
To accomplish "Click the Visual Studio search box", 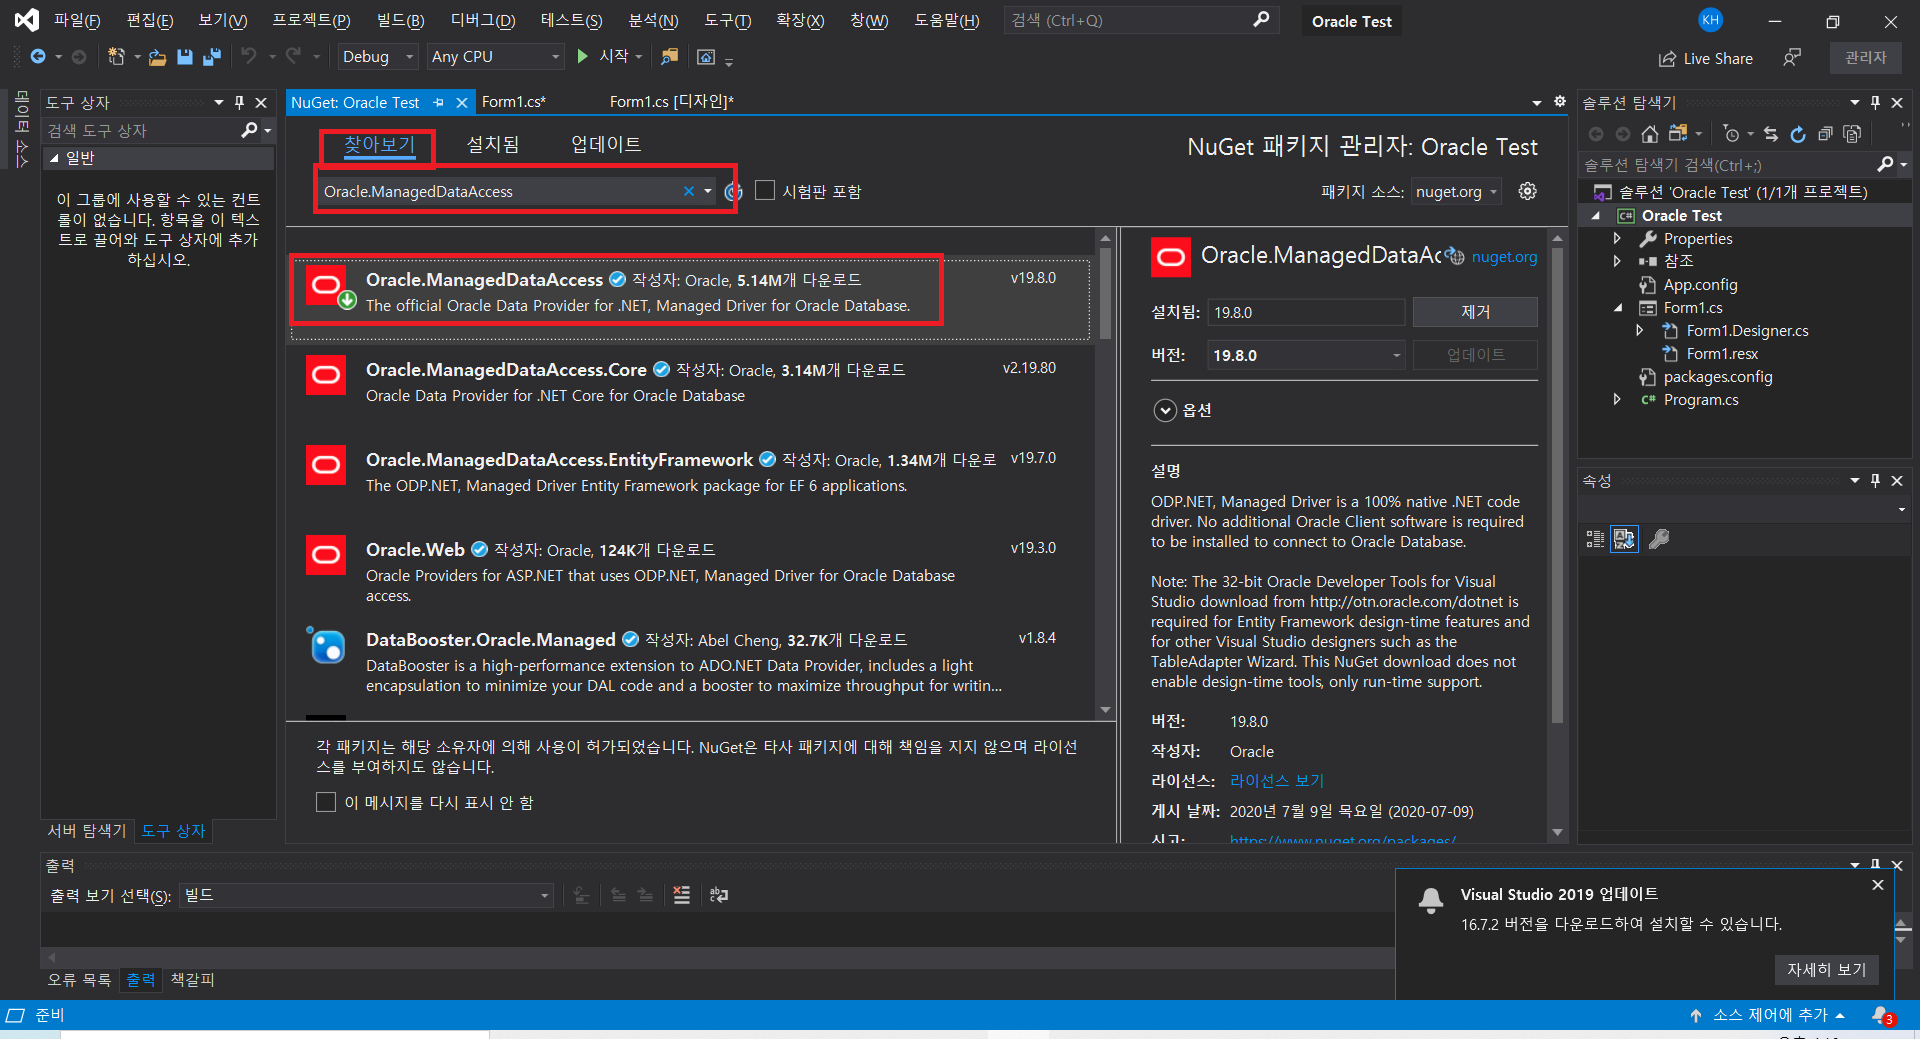I will 1142,20.
